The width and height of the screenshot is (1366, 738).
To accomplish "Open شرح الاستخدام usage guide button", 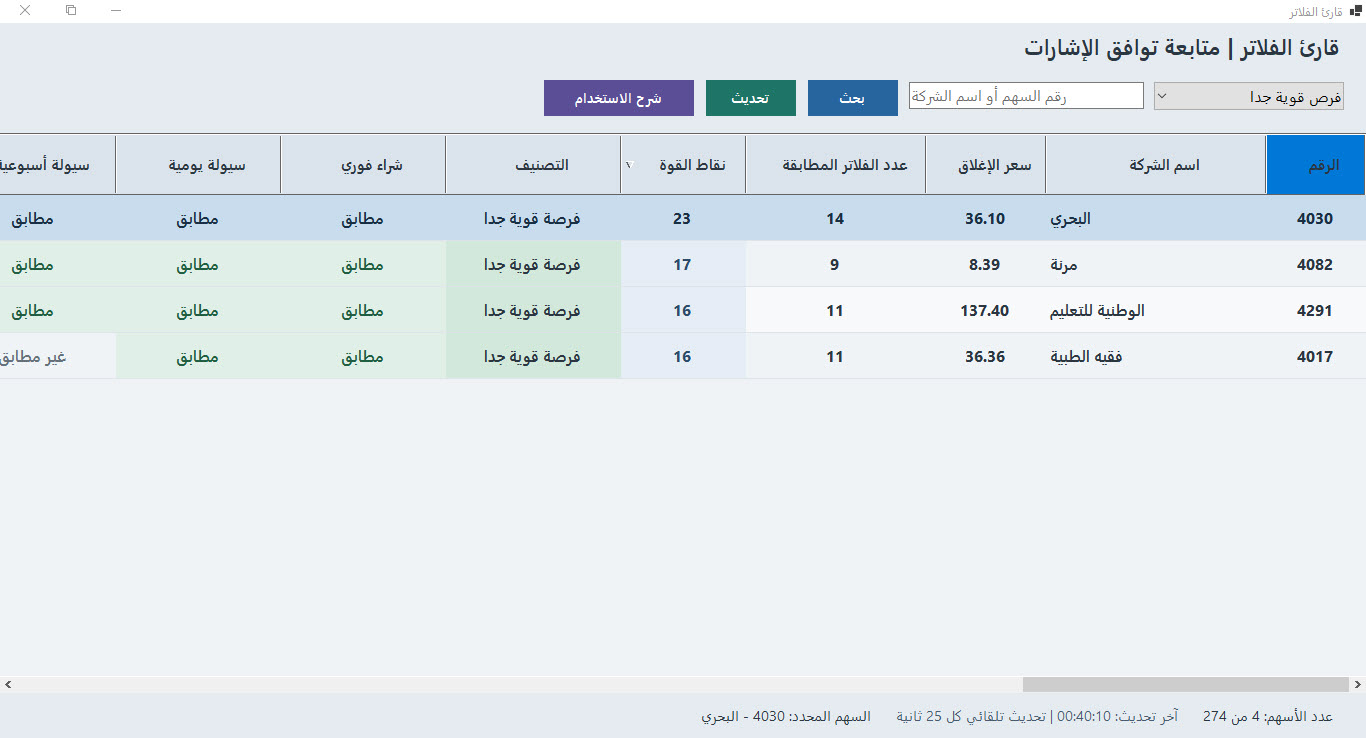I will tap(619, 98).
